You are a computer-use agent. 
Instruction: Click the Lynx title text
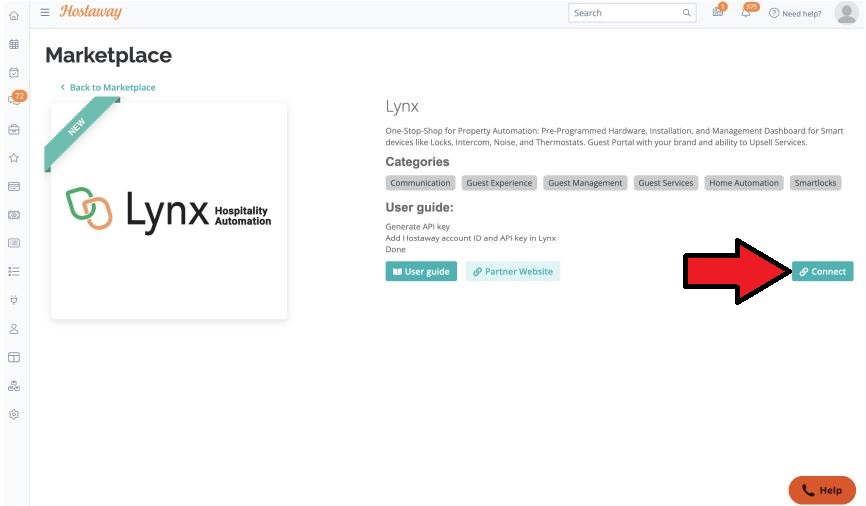[402, 106]
